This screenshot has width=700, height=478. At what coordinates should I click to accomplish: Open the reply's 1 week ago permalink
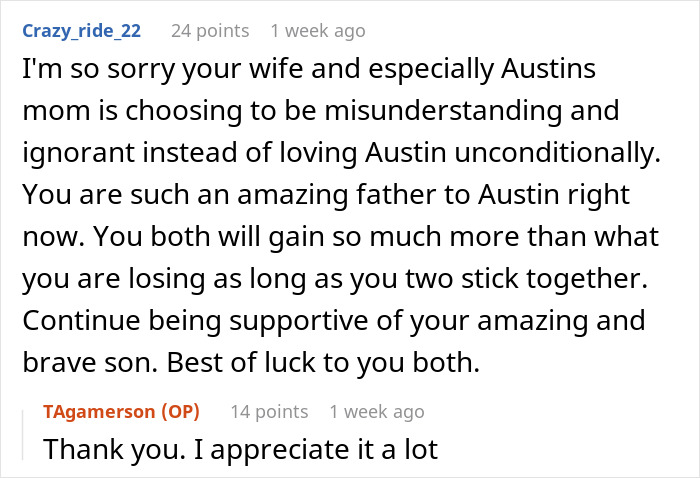pyautogui.click(x=377, y=411)
